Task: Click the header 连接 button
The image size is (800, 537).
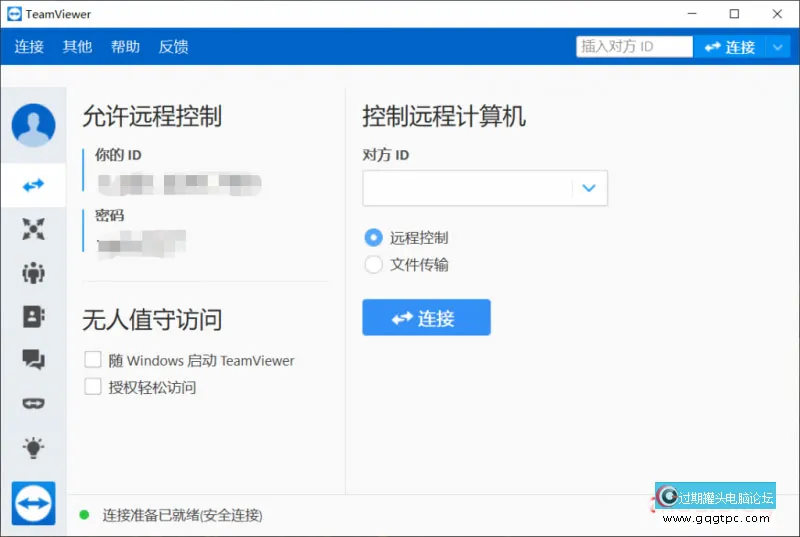Action: tap(729, 47)
